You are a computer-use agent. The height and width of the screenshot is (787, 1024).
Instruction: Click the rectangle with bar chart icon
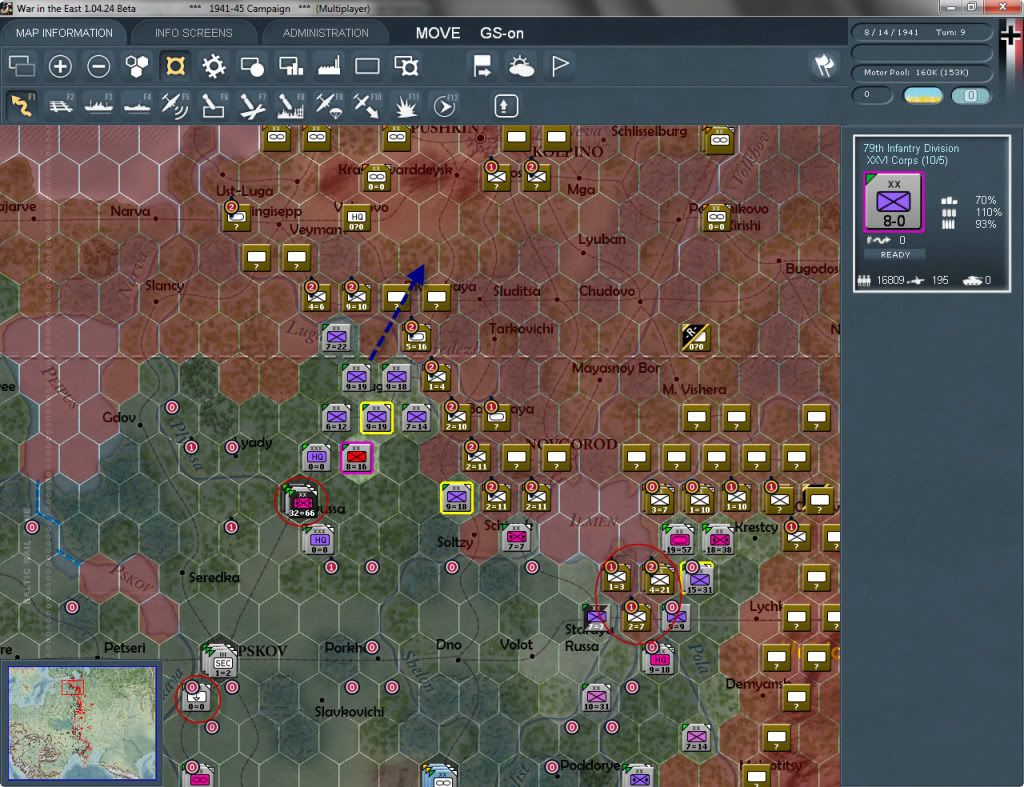(291, 66)
